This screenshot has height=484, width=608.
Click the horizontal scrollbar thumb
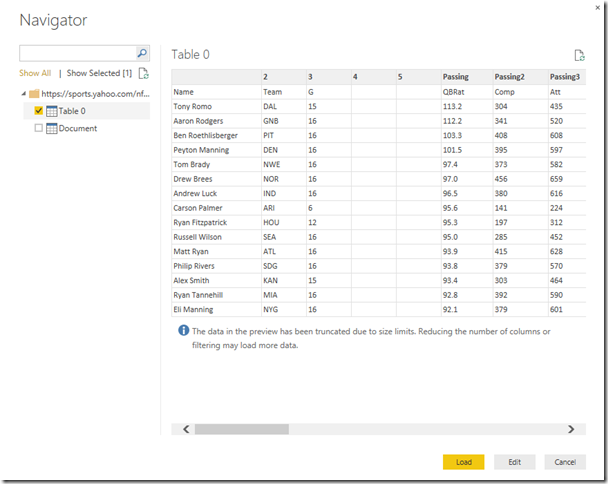click(242, 429)
